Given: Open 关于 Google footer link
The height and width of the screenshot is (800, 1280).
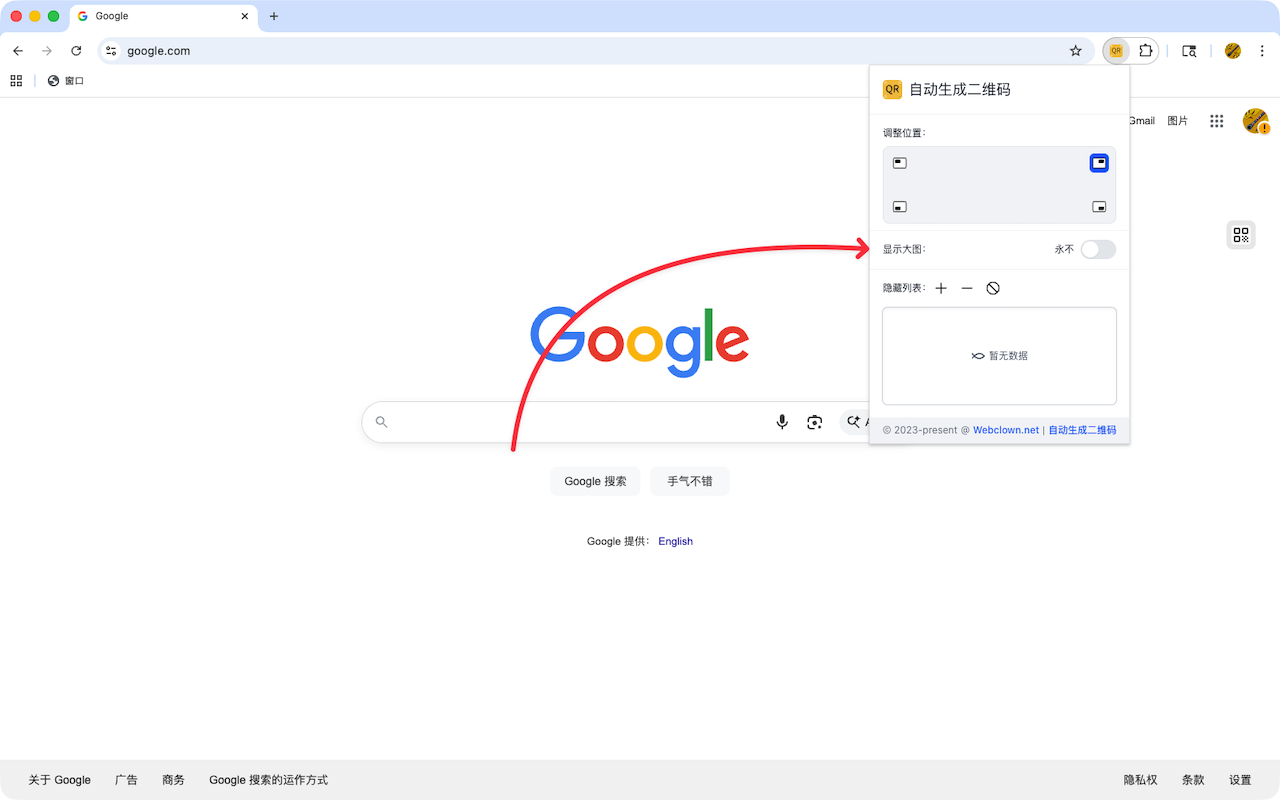Looking at the screenshot, I should [59, 780].
